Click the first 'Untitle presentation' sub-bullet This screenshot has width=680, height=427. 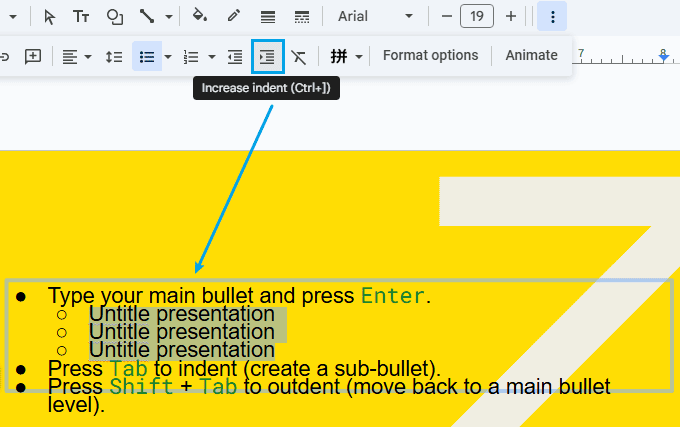(x=182, y=314)
